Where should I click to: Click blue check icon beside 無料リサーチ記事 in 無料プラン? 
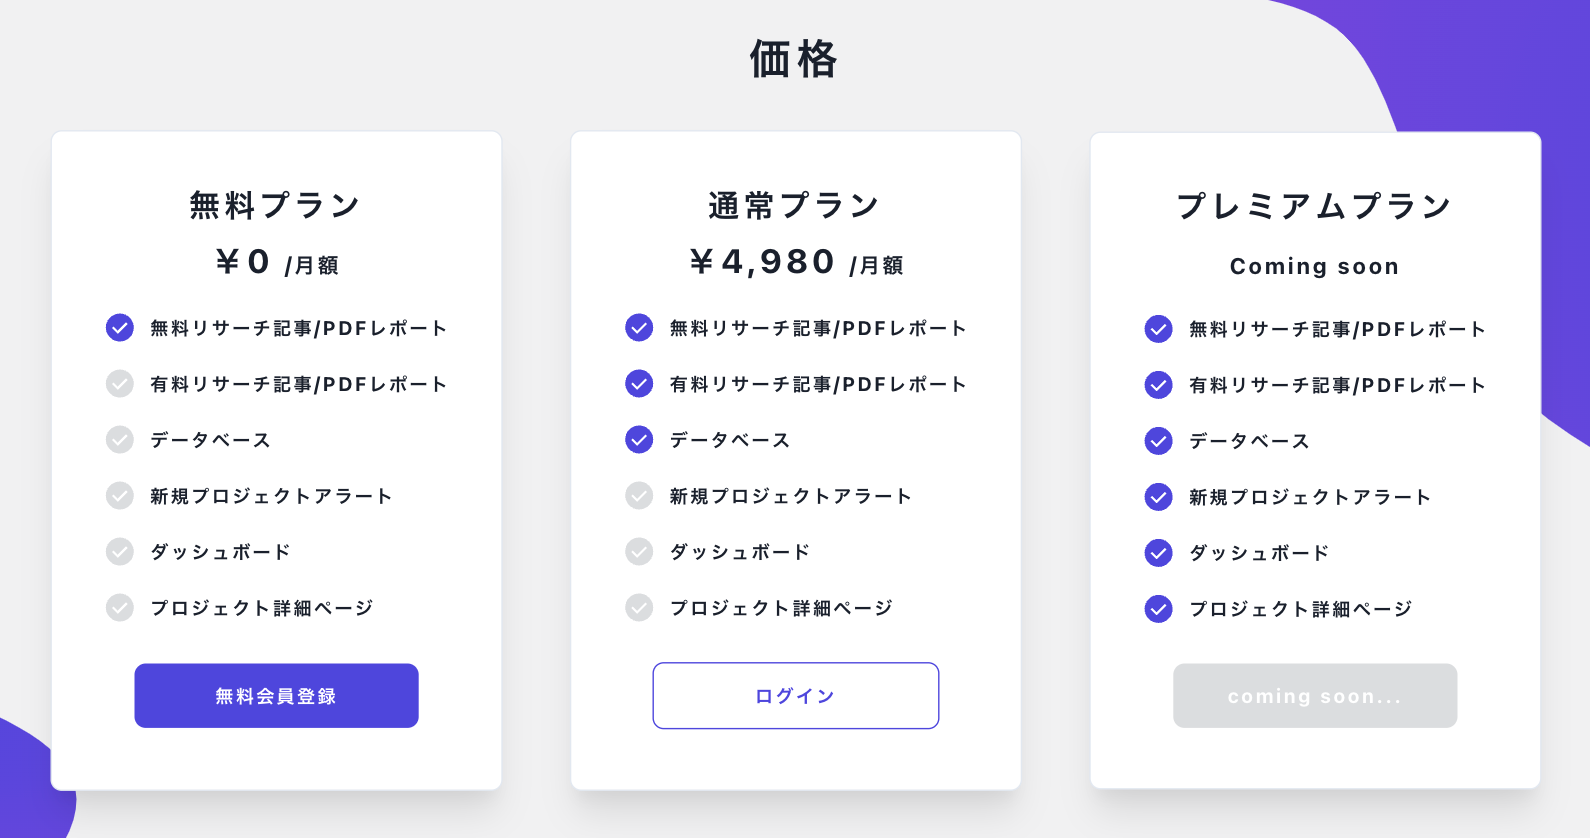(x=120, y=328)
